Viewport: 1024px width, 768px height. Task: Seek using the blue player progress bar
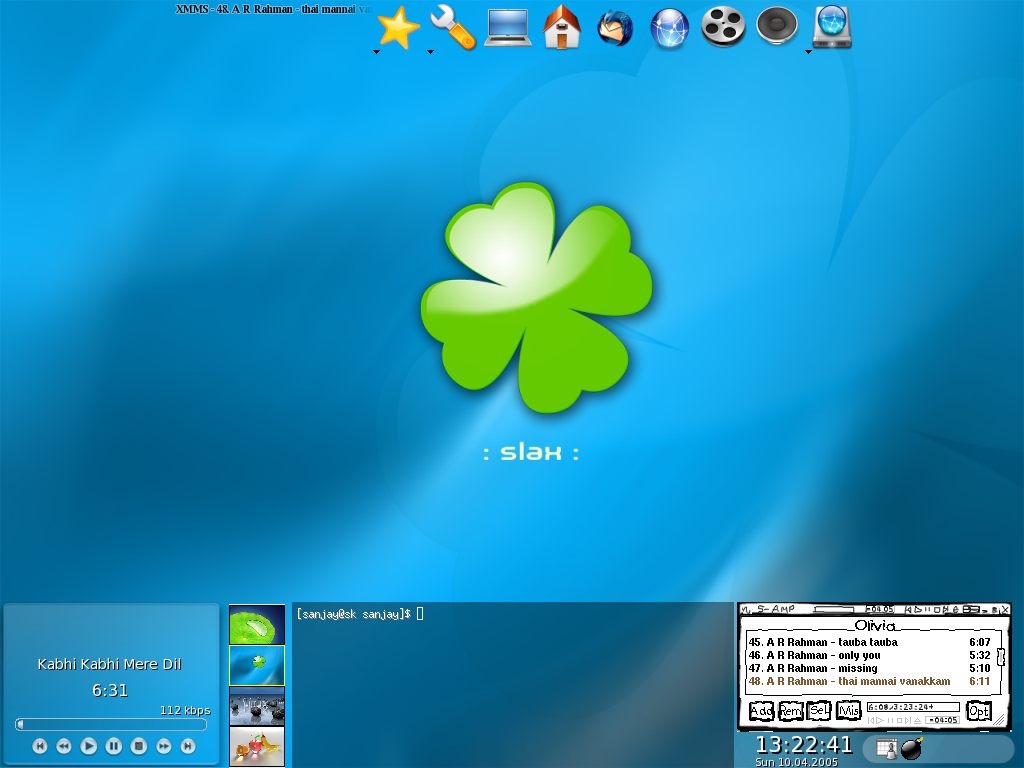(111, 724)
